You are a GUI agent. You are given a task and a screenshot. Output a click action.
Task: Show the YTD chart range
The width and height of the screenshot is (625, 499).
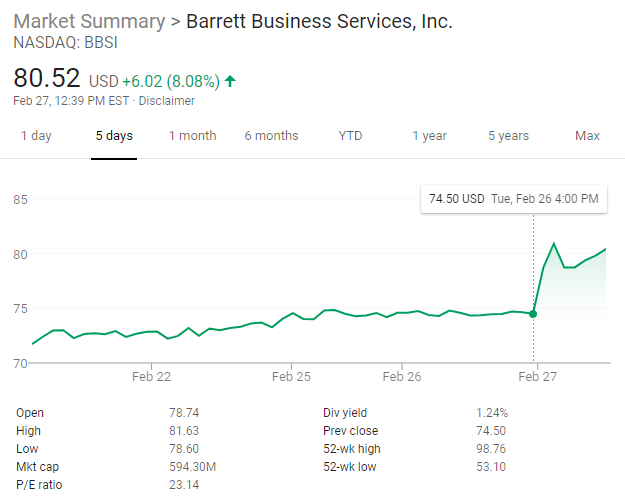[350, 136]
